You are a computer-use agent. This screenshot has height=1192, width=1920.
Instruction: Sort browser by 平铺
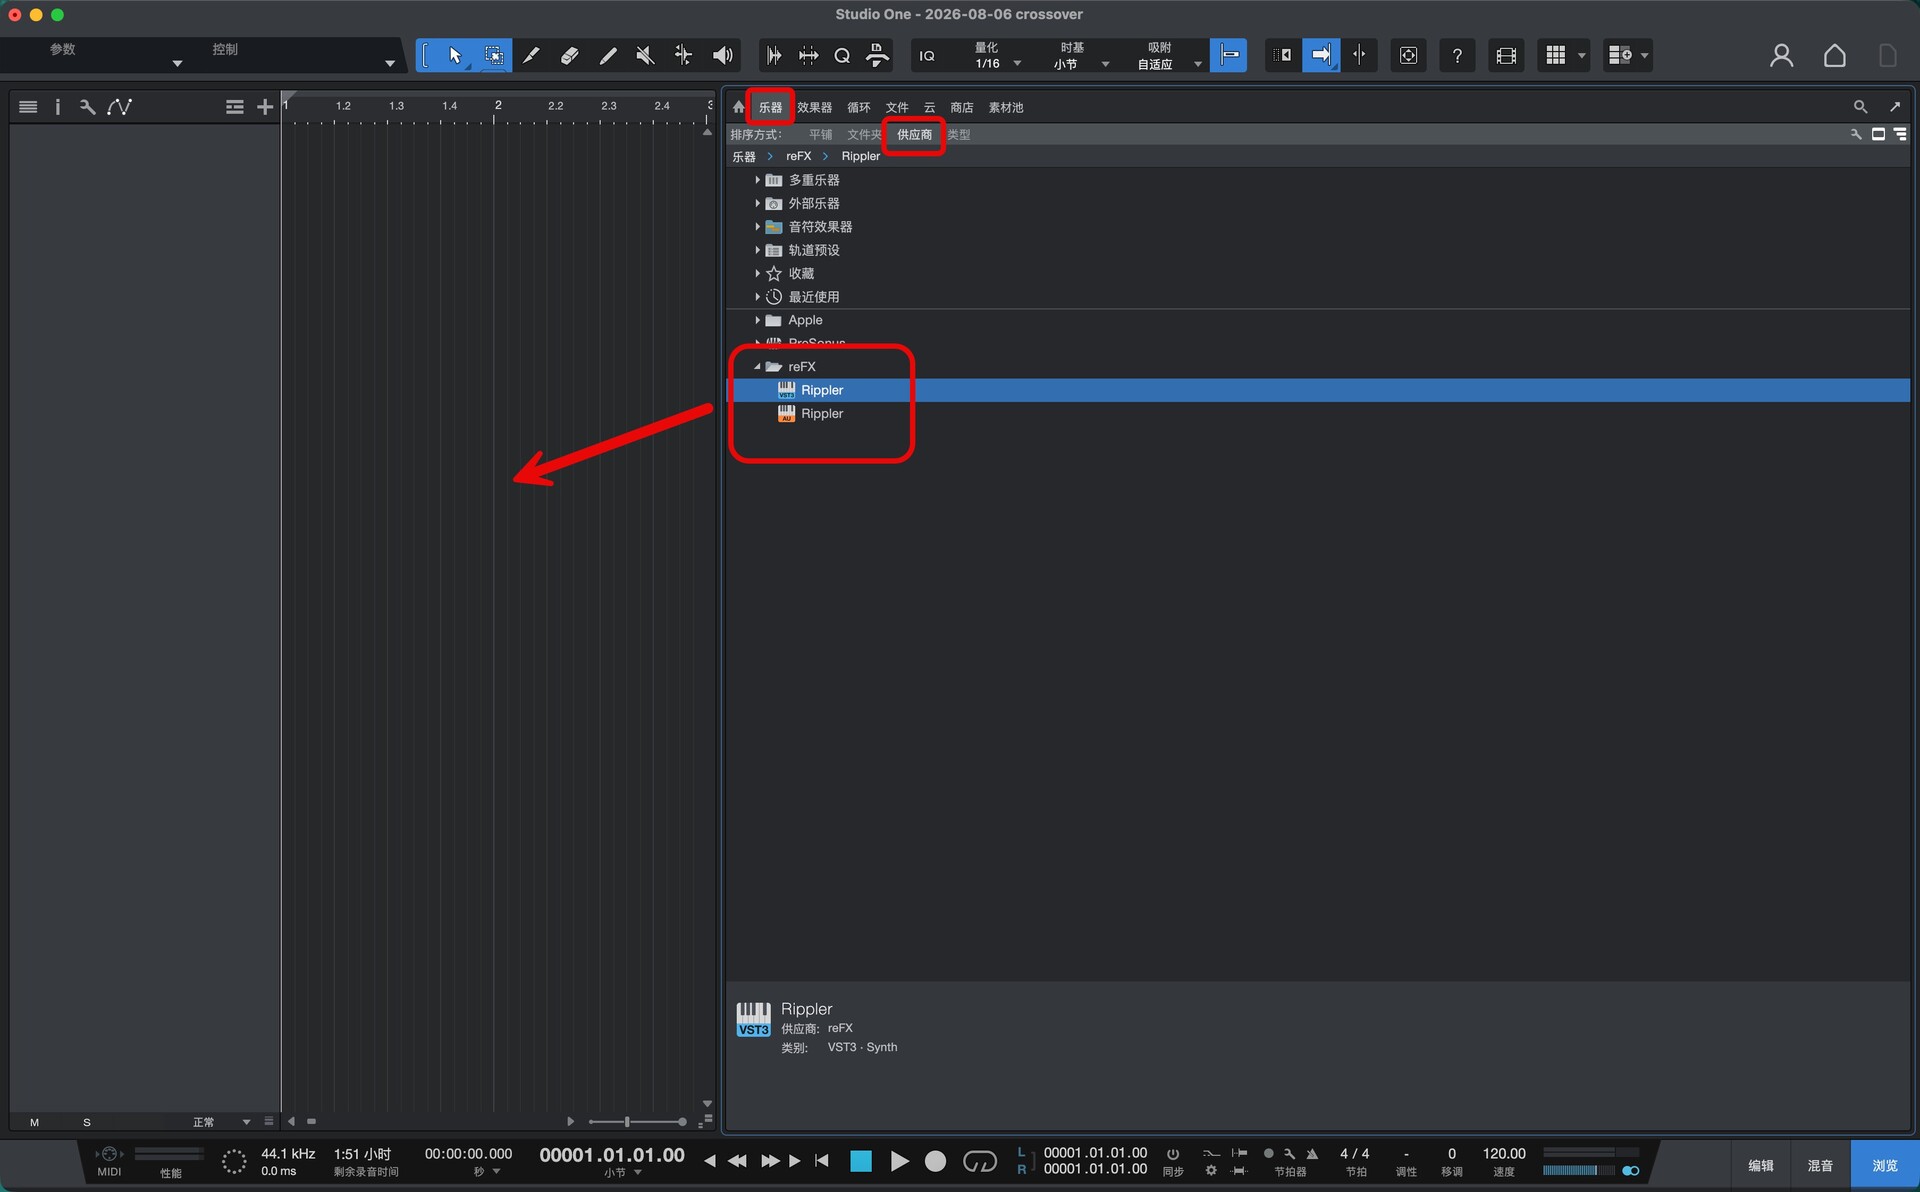[820, 134]
